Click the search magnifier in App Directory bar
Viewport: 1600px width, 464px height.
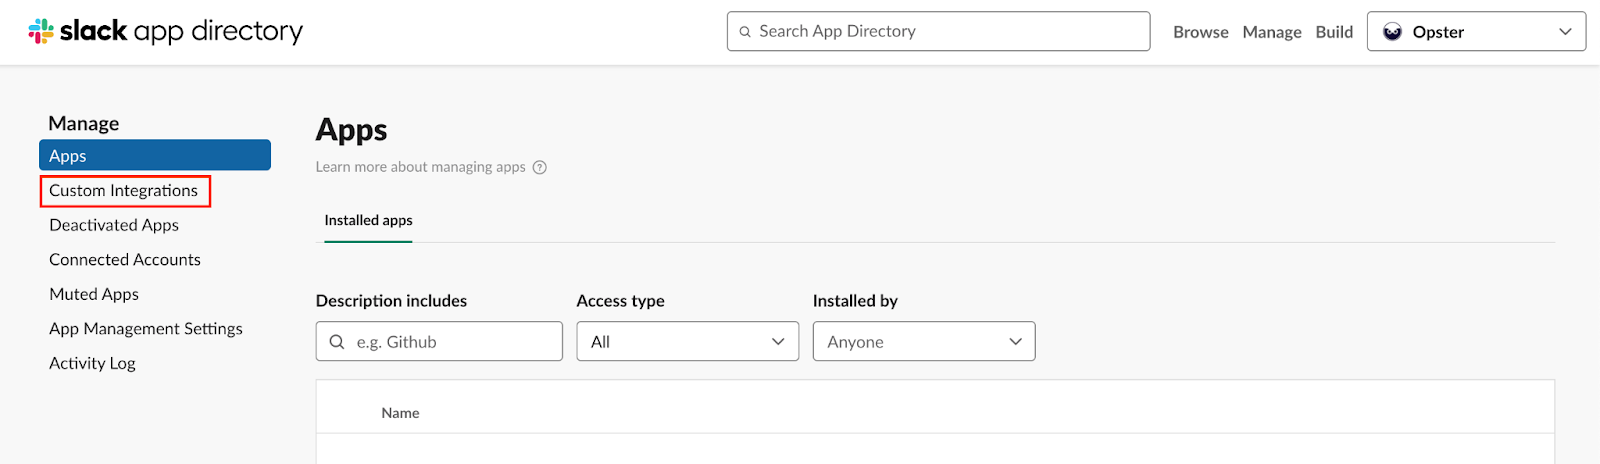pos(745,32)
